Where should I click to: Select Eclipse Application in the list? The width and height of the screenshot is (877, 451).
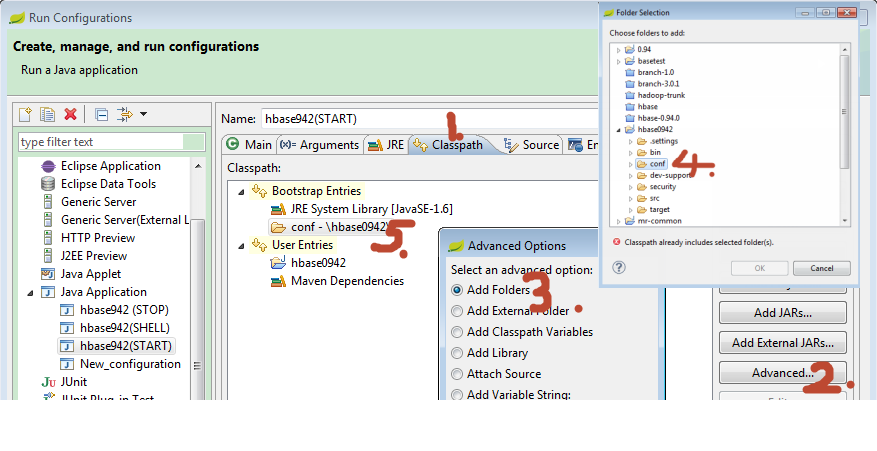tap(110, 166)
